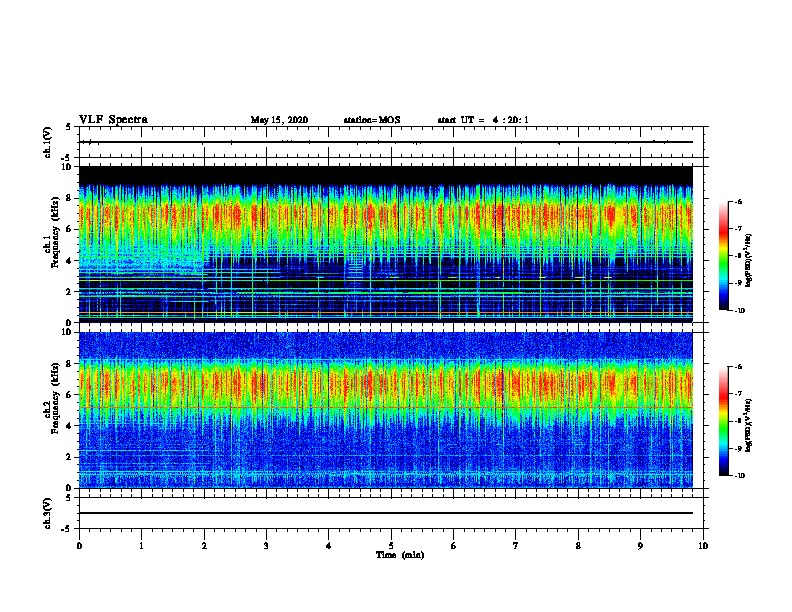Click the ch.2 spectrogram plot
The height and width of the screenshot is (612, 792).
386,410
